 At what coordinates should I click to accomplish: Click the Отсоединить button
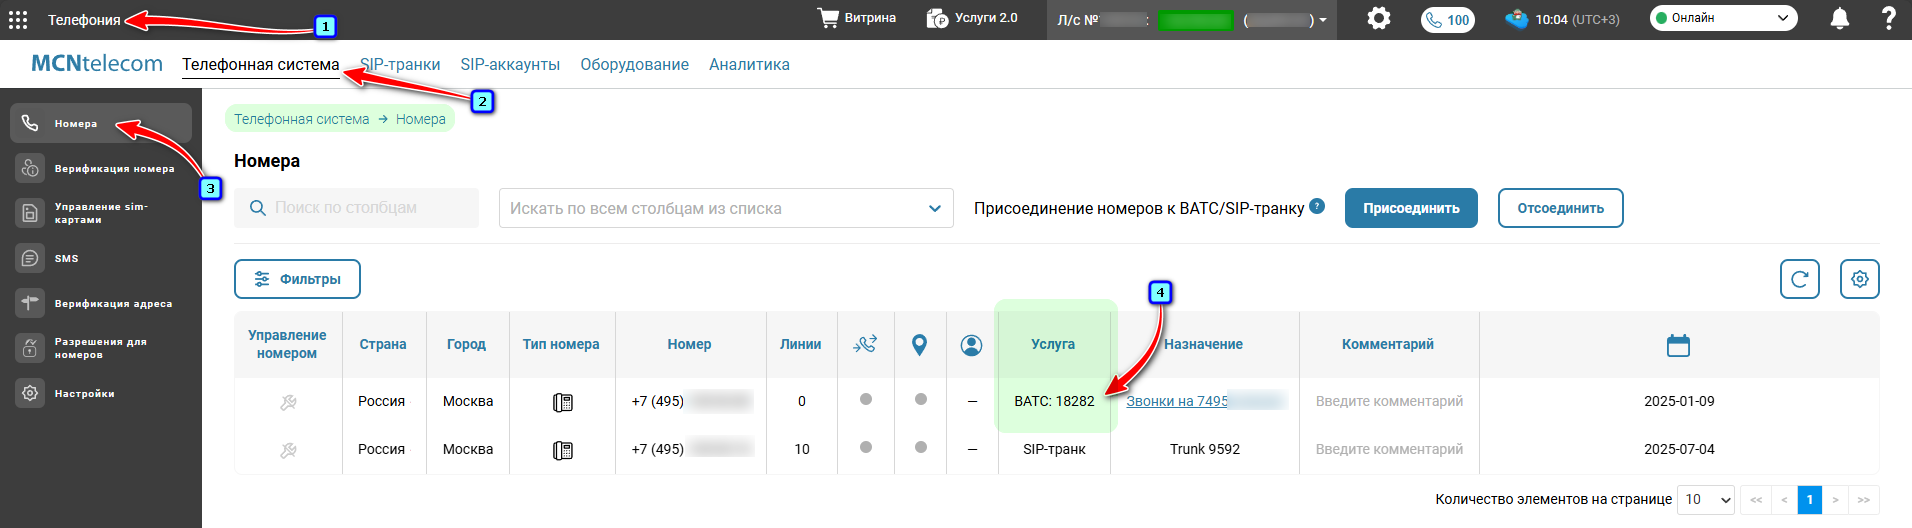pos(1560,208)
